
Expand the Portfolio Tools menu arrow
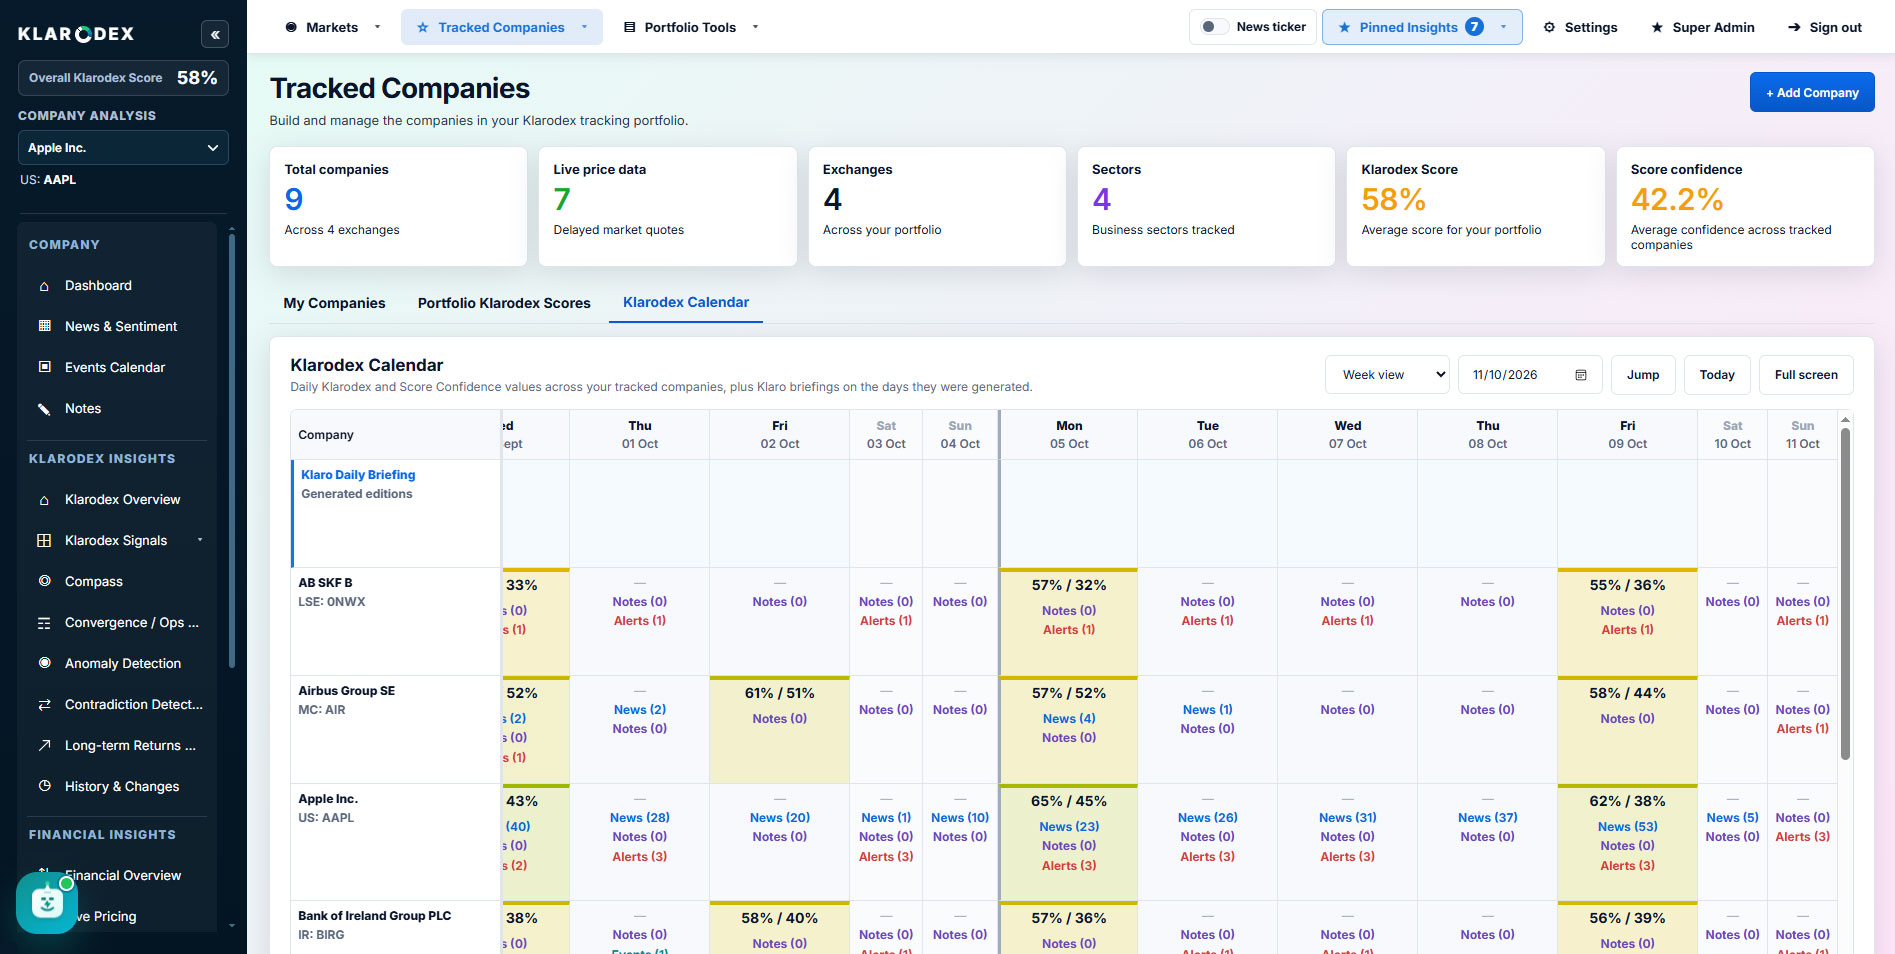[x=755, y=27]
